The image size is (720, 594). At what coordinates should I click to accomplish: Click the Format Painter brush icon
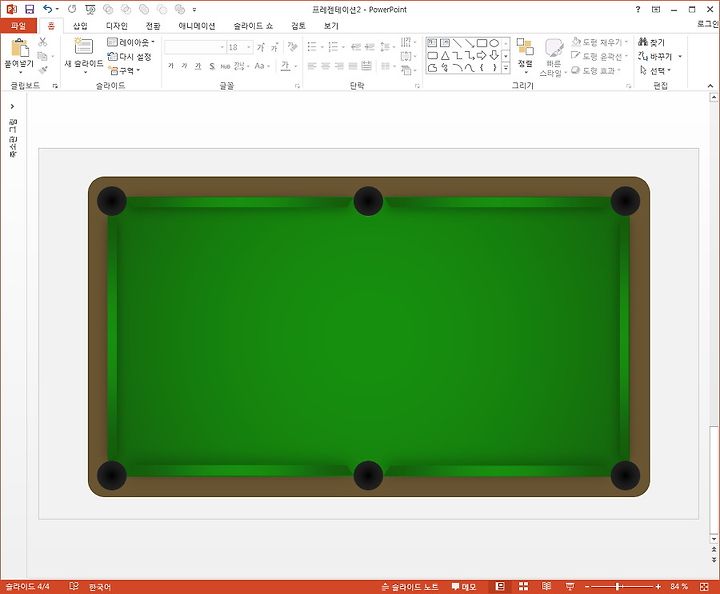coord(43,70)
